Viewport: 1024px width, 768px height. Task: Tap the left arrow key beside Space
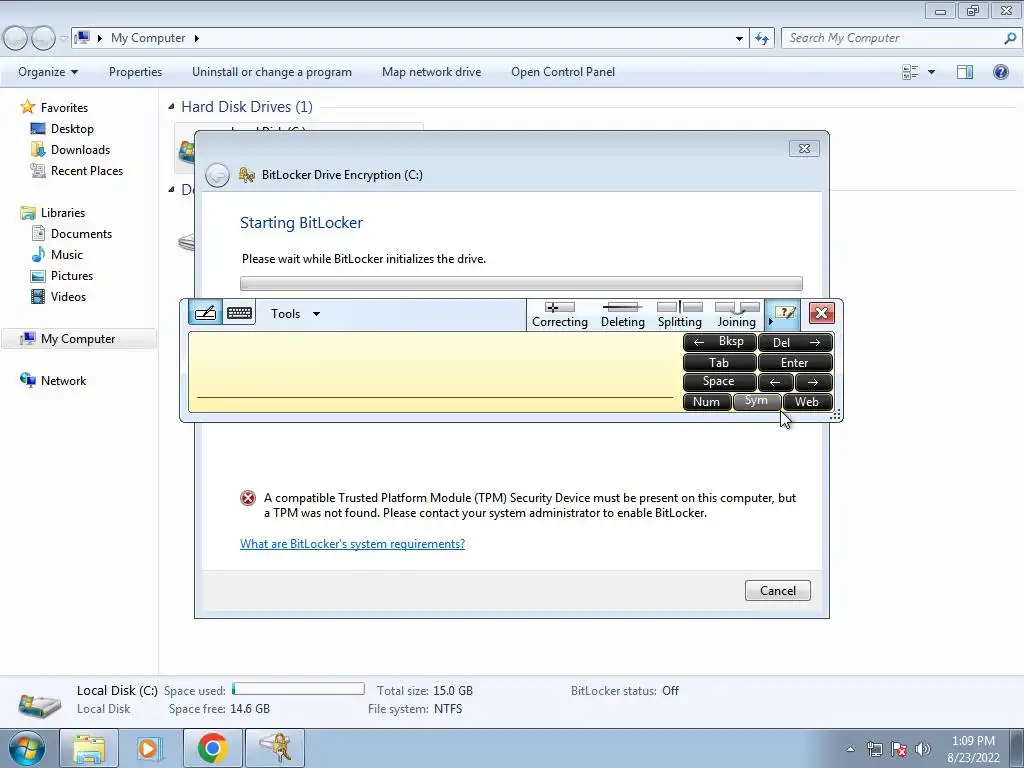click(x=775, y=382)
